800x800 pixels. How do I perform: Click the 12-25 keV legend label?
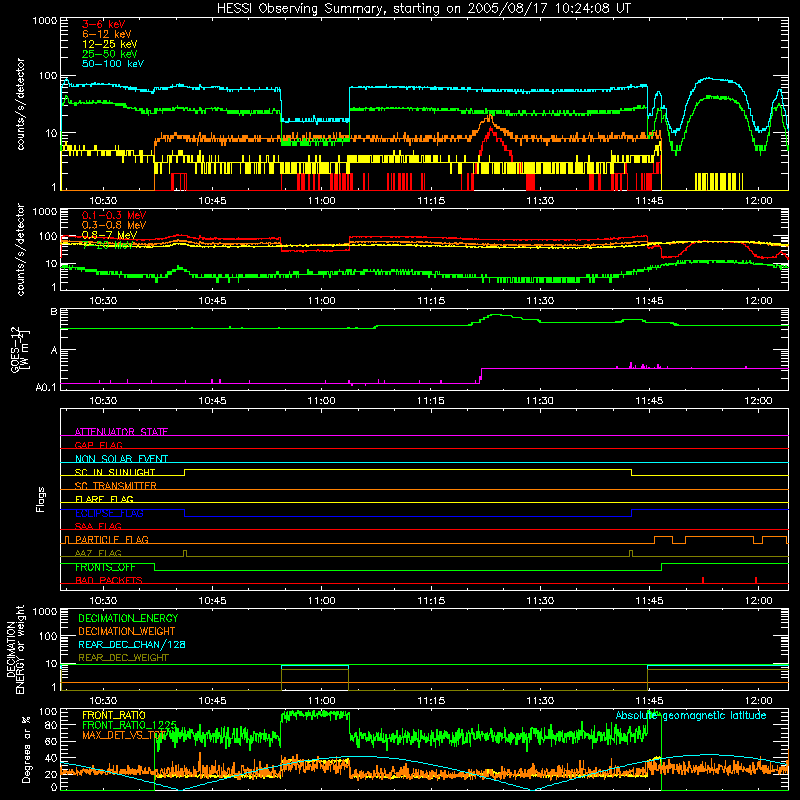click(110, 44)
